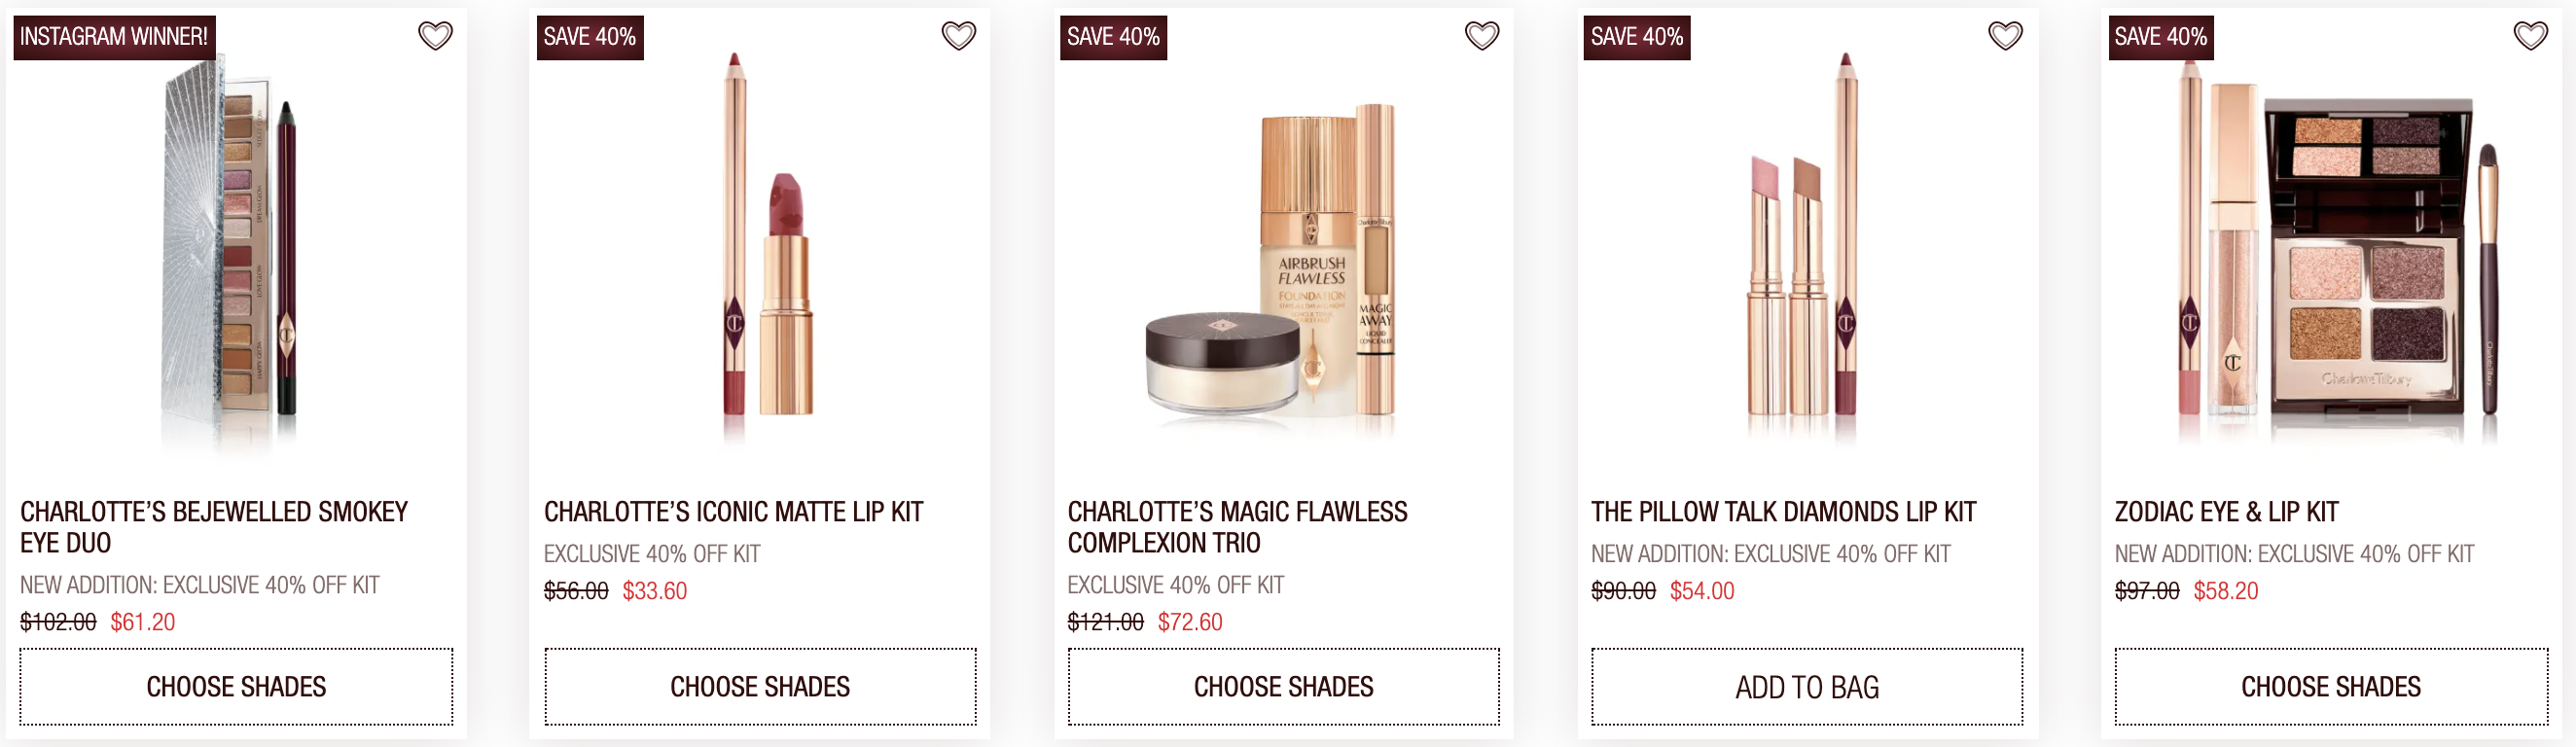Tap the heart on Zodiac Eye & Lip Kit

pos(2530,36)
